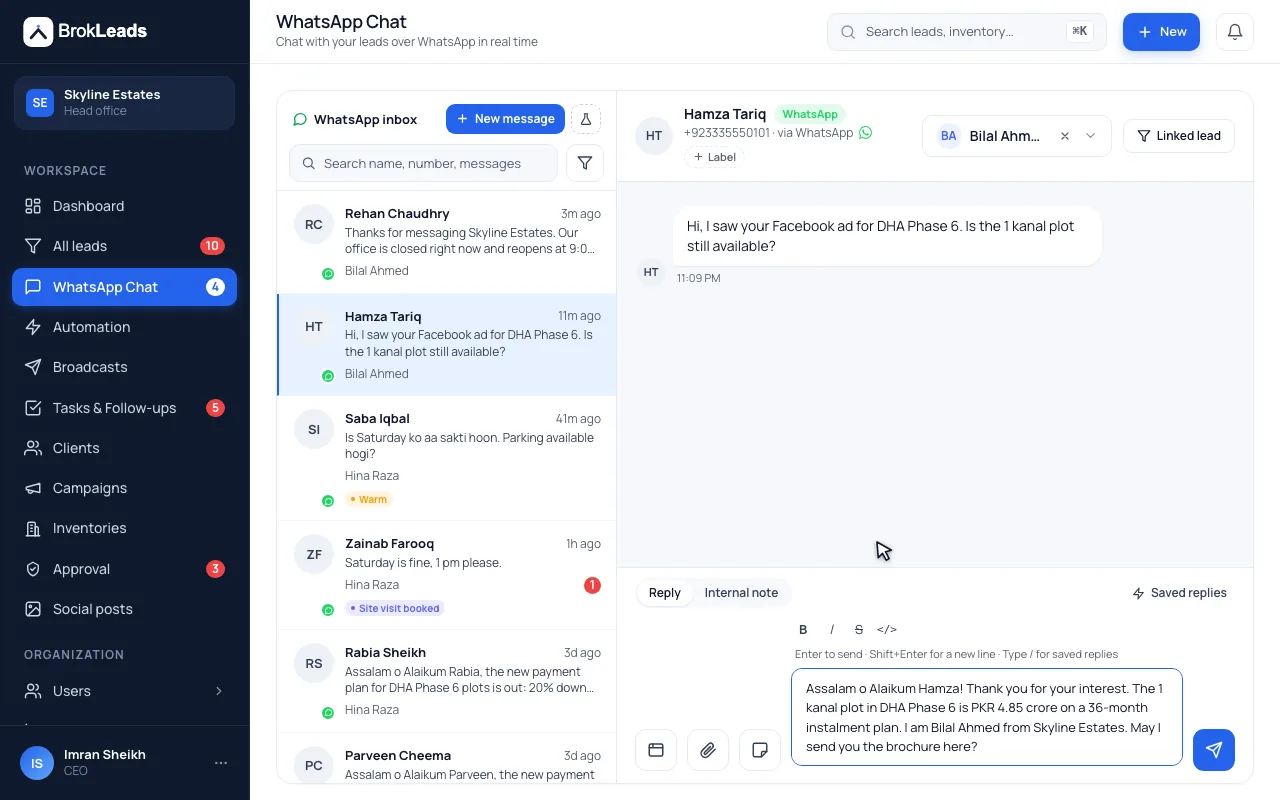
Task: Open Zainab Farooq's conversation
Action: (x=447, y=575)
